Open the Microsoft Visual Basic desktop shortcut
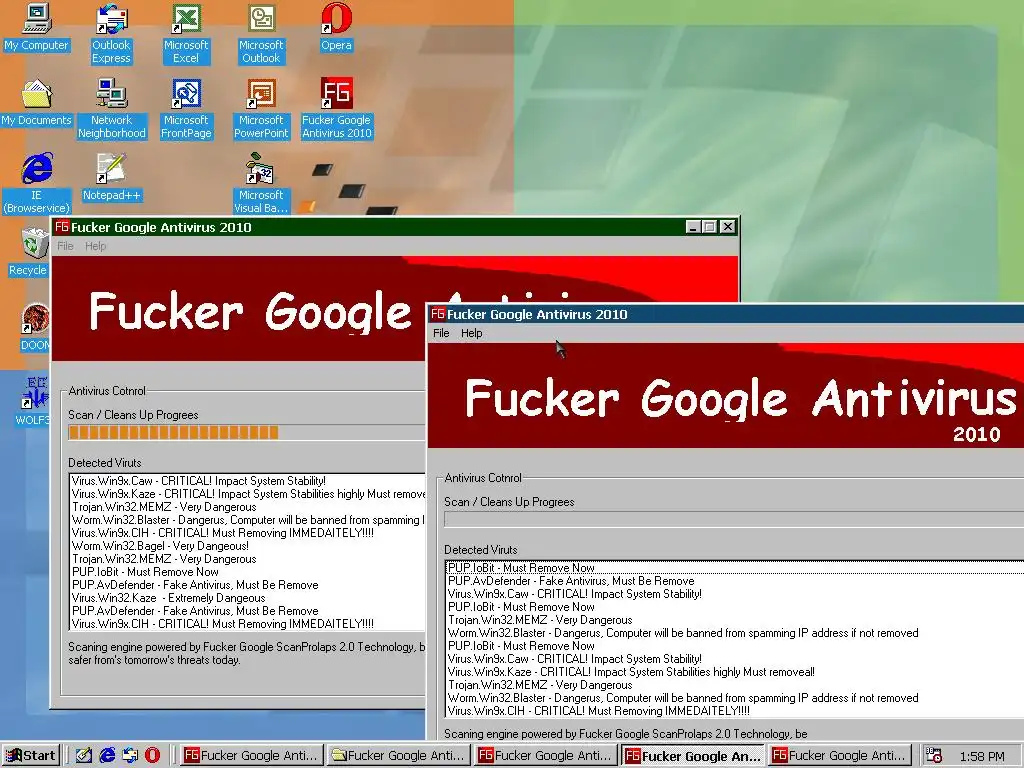 click(261, 184)
